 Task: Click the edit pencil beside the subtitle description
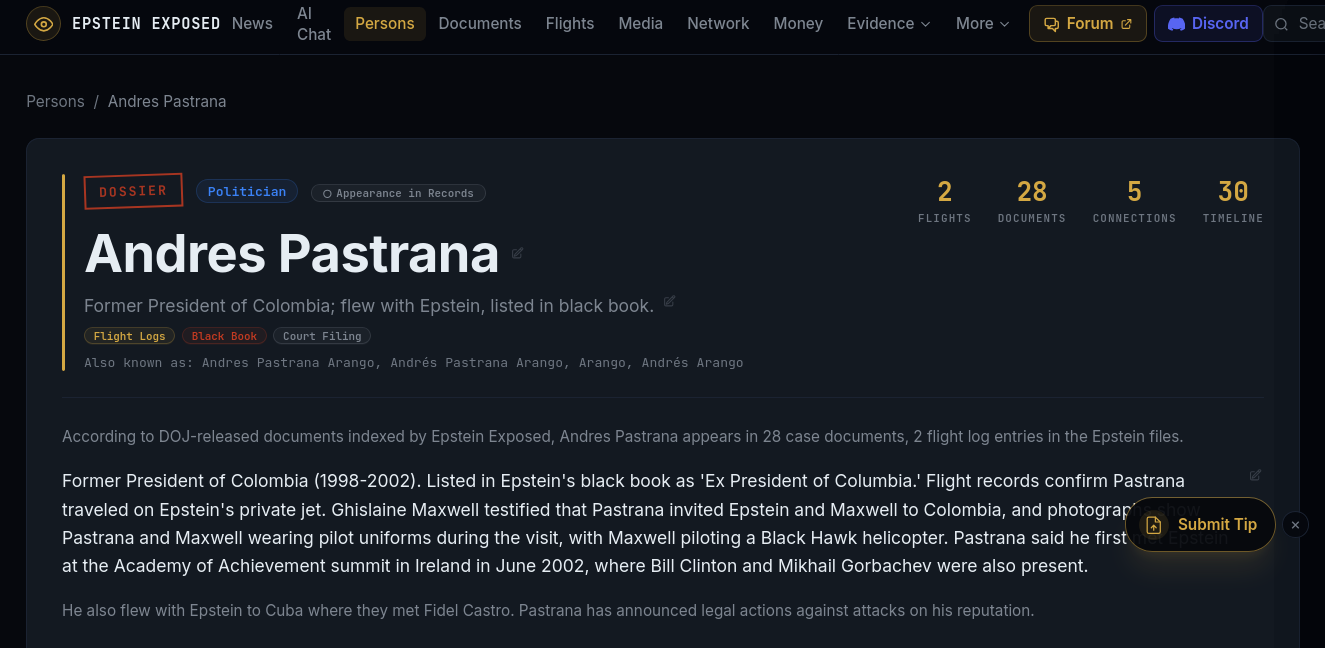669,301
